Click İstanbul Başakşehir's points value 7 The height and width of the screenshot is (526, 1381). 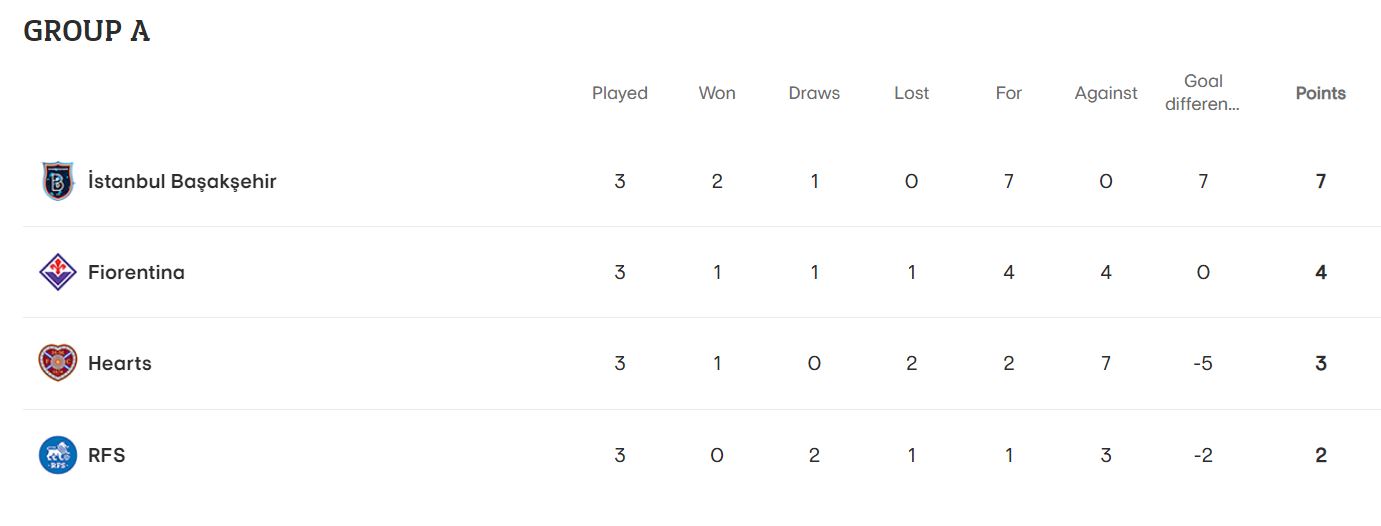point(1321,182)
